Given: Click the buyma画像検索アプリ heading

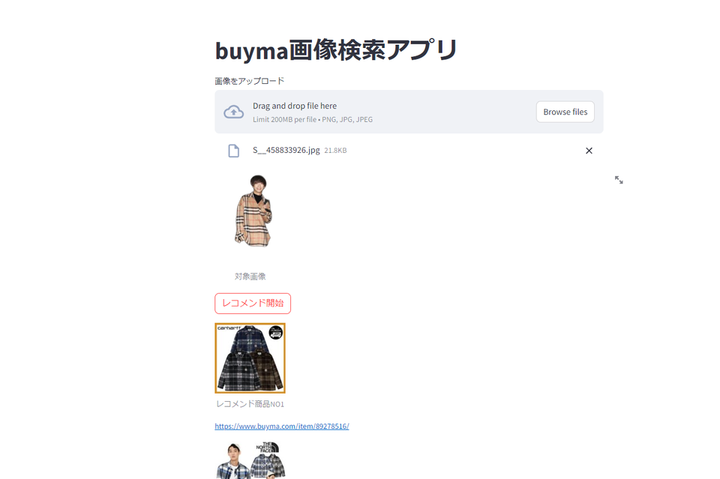Looking at the screenshot, I should tap(336, 50).
